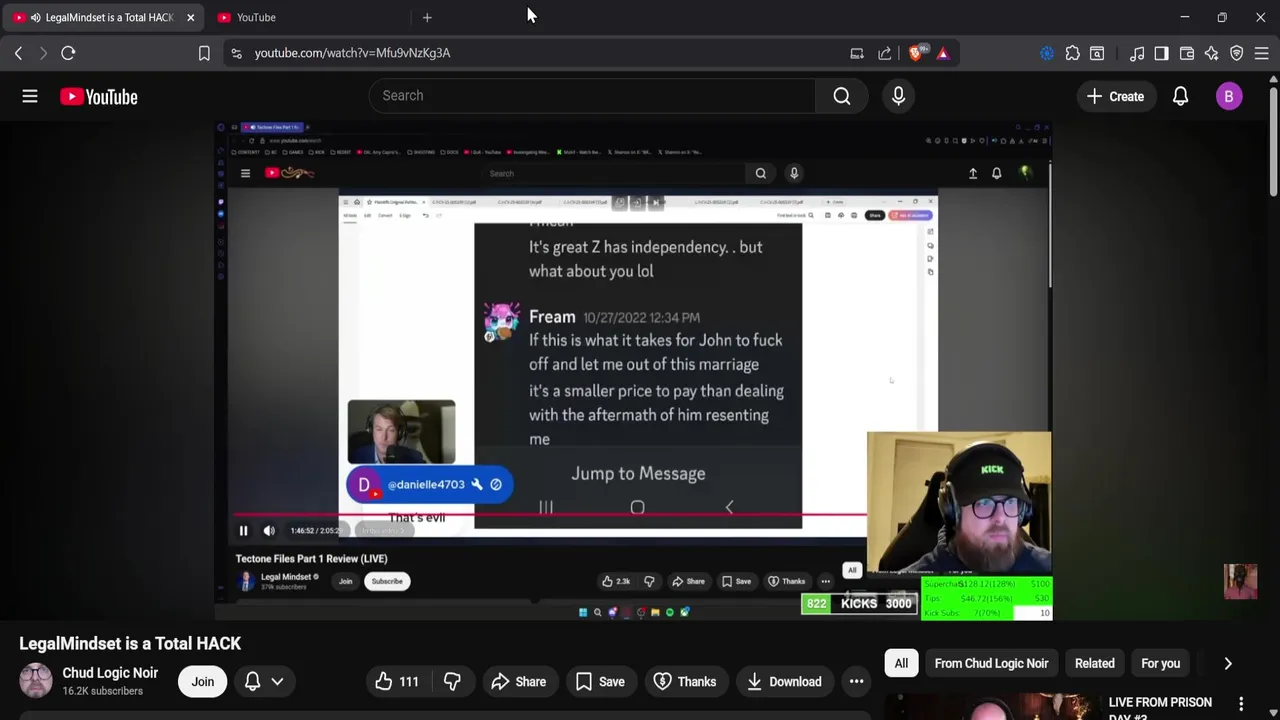
Task: Open the browser share page icon
Action: pos(885,53)
